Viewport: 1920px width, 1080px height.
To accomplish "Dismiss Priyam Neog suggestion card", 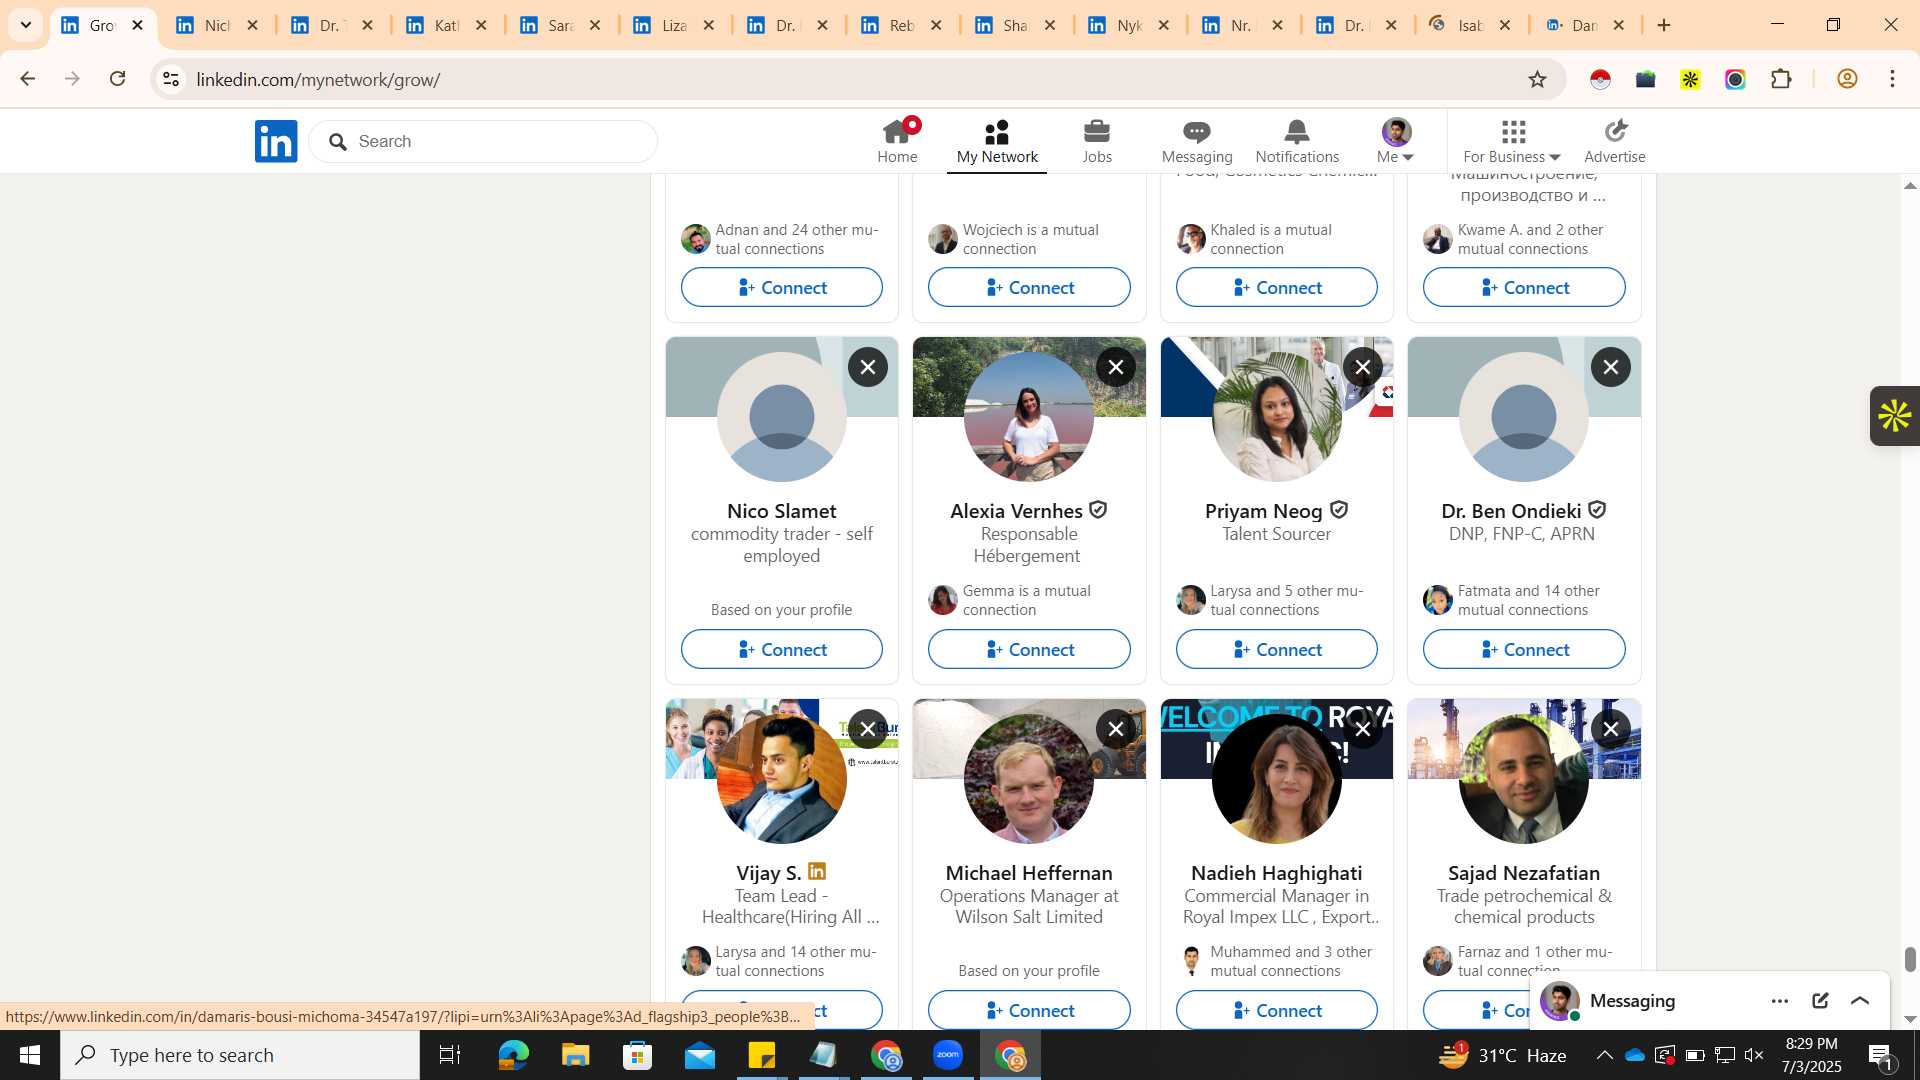I will click(x=1363, y=368).
